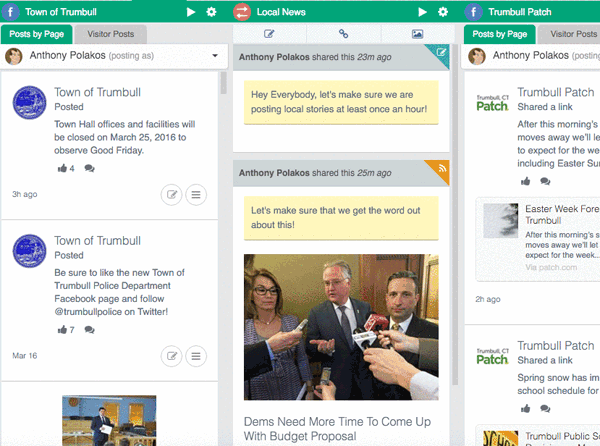Like the Spring snow school schedule post

(525, 409)
